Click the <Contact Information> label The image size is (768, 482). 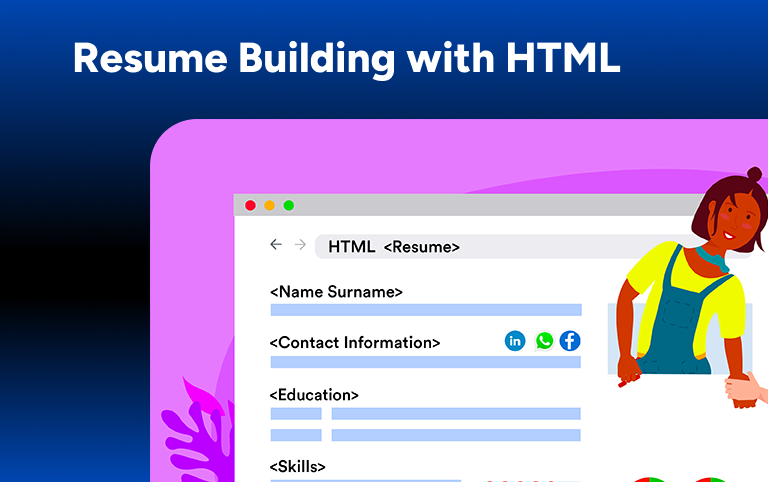tap(355, 342)
